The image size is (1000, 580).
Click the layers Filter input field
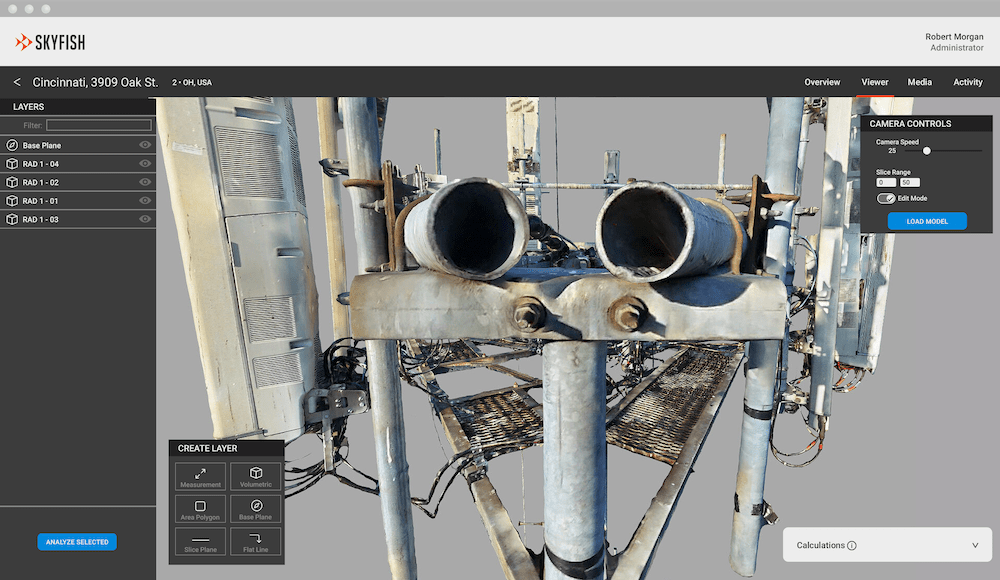(99, 125)
